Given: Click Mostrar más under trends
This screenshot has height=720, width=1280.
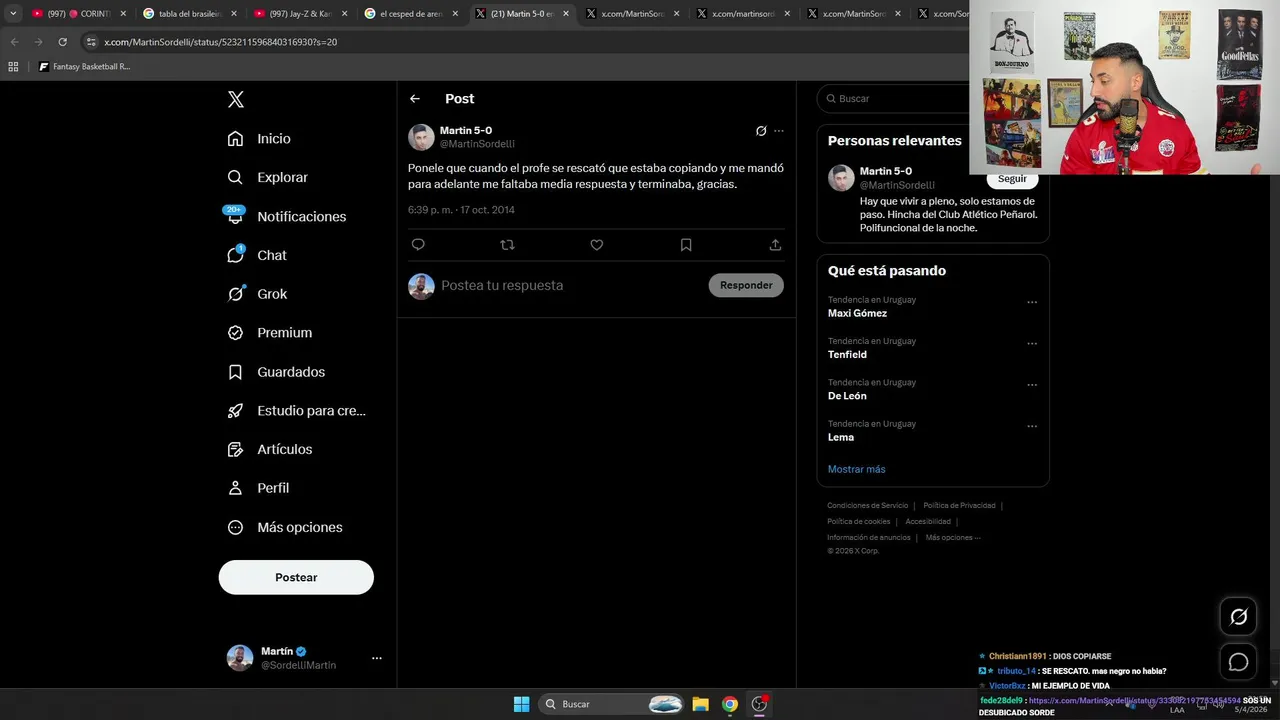Looking at the screenshot, I should 856,469.
